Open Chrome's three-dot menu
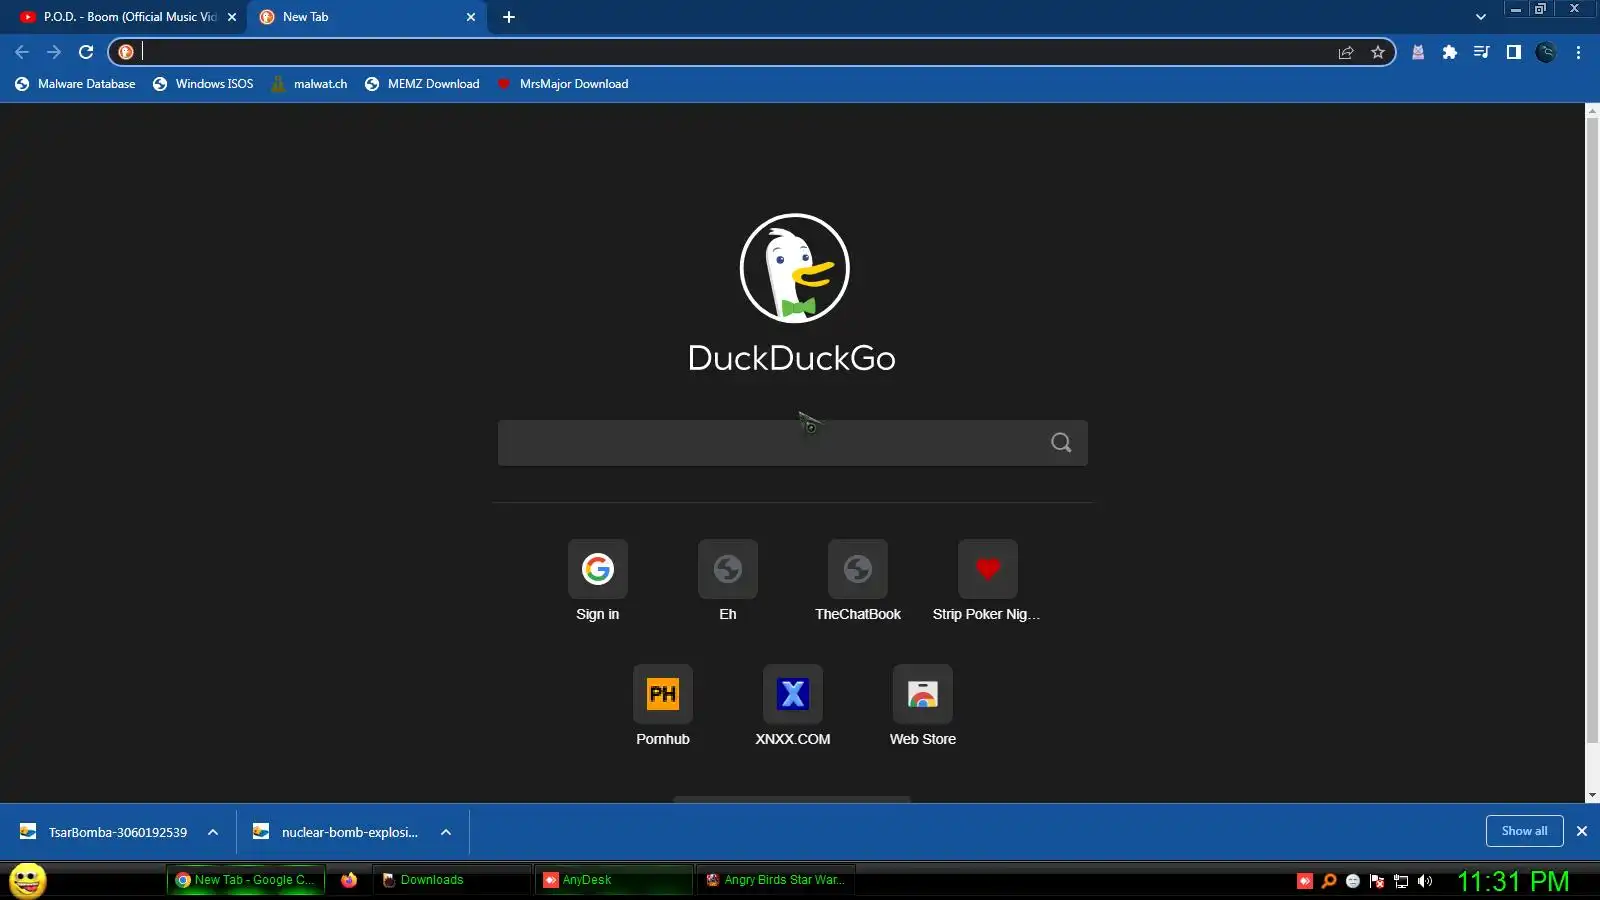This screenshot has height=900, width=1600. (1578, 52)
